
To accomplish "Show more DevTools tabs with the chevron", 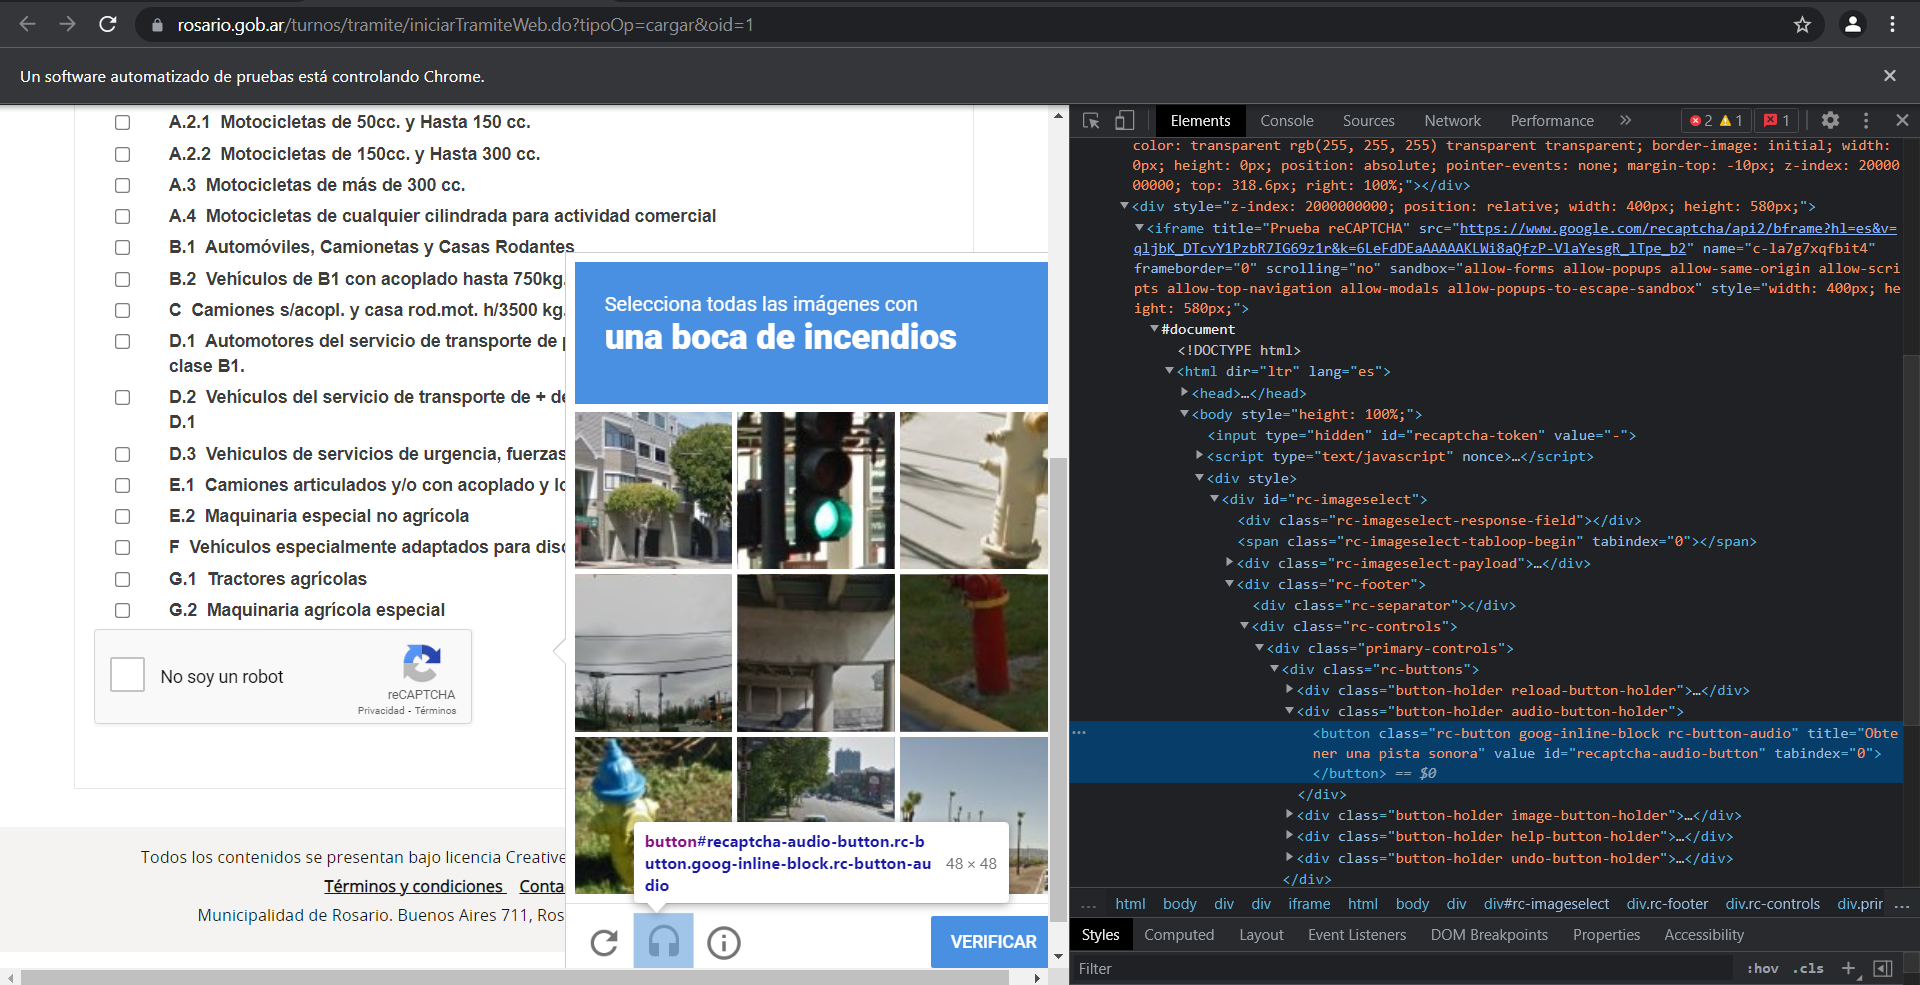I will [1626, 121].
